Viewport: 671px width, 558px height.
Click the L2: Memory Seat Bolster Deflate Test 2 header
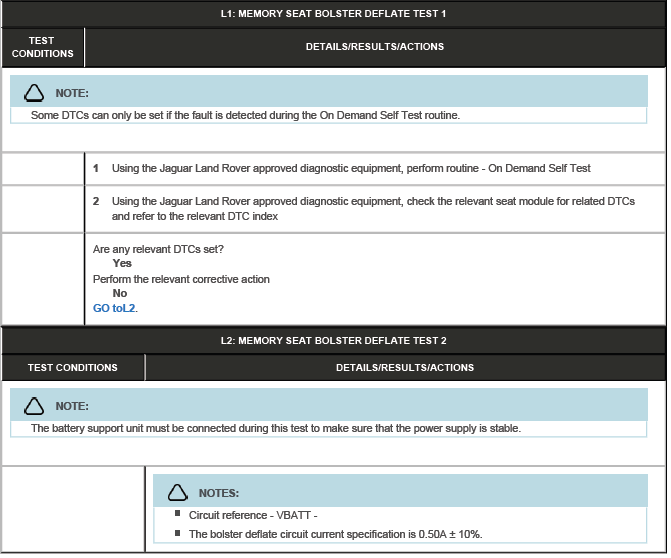333,341
